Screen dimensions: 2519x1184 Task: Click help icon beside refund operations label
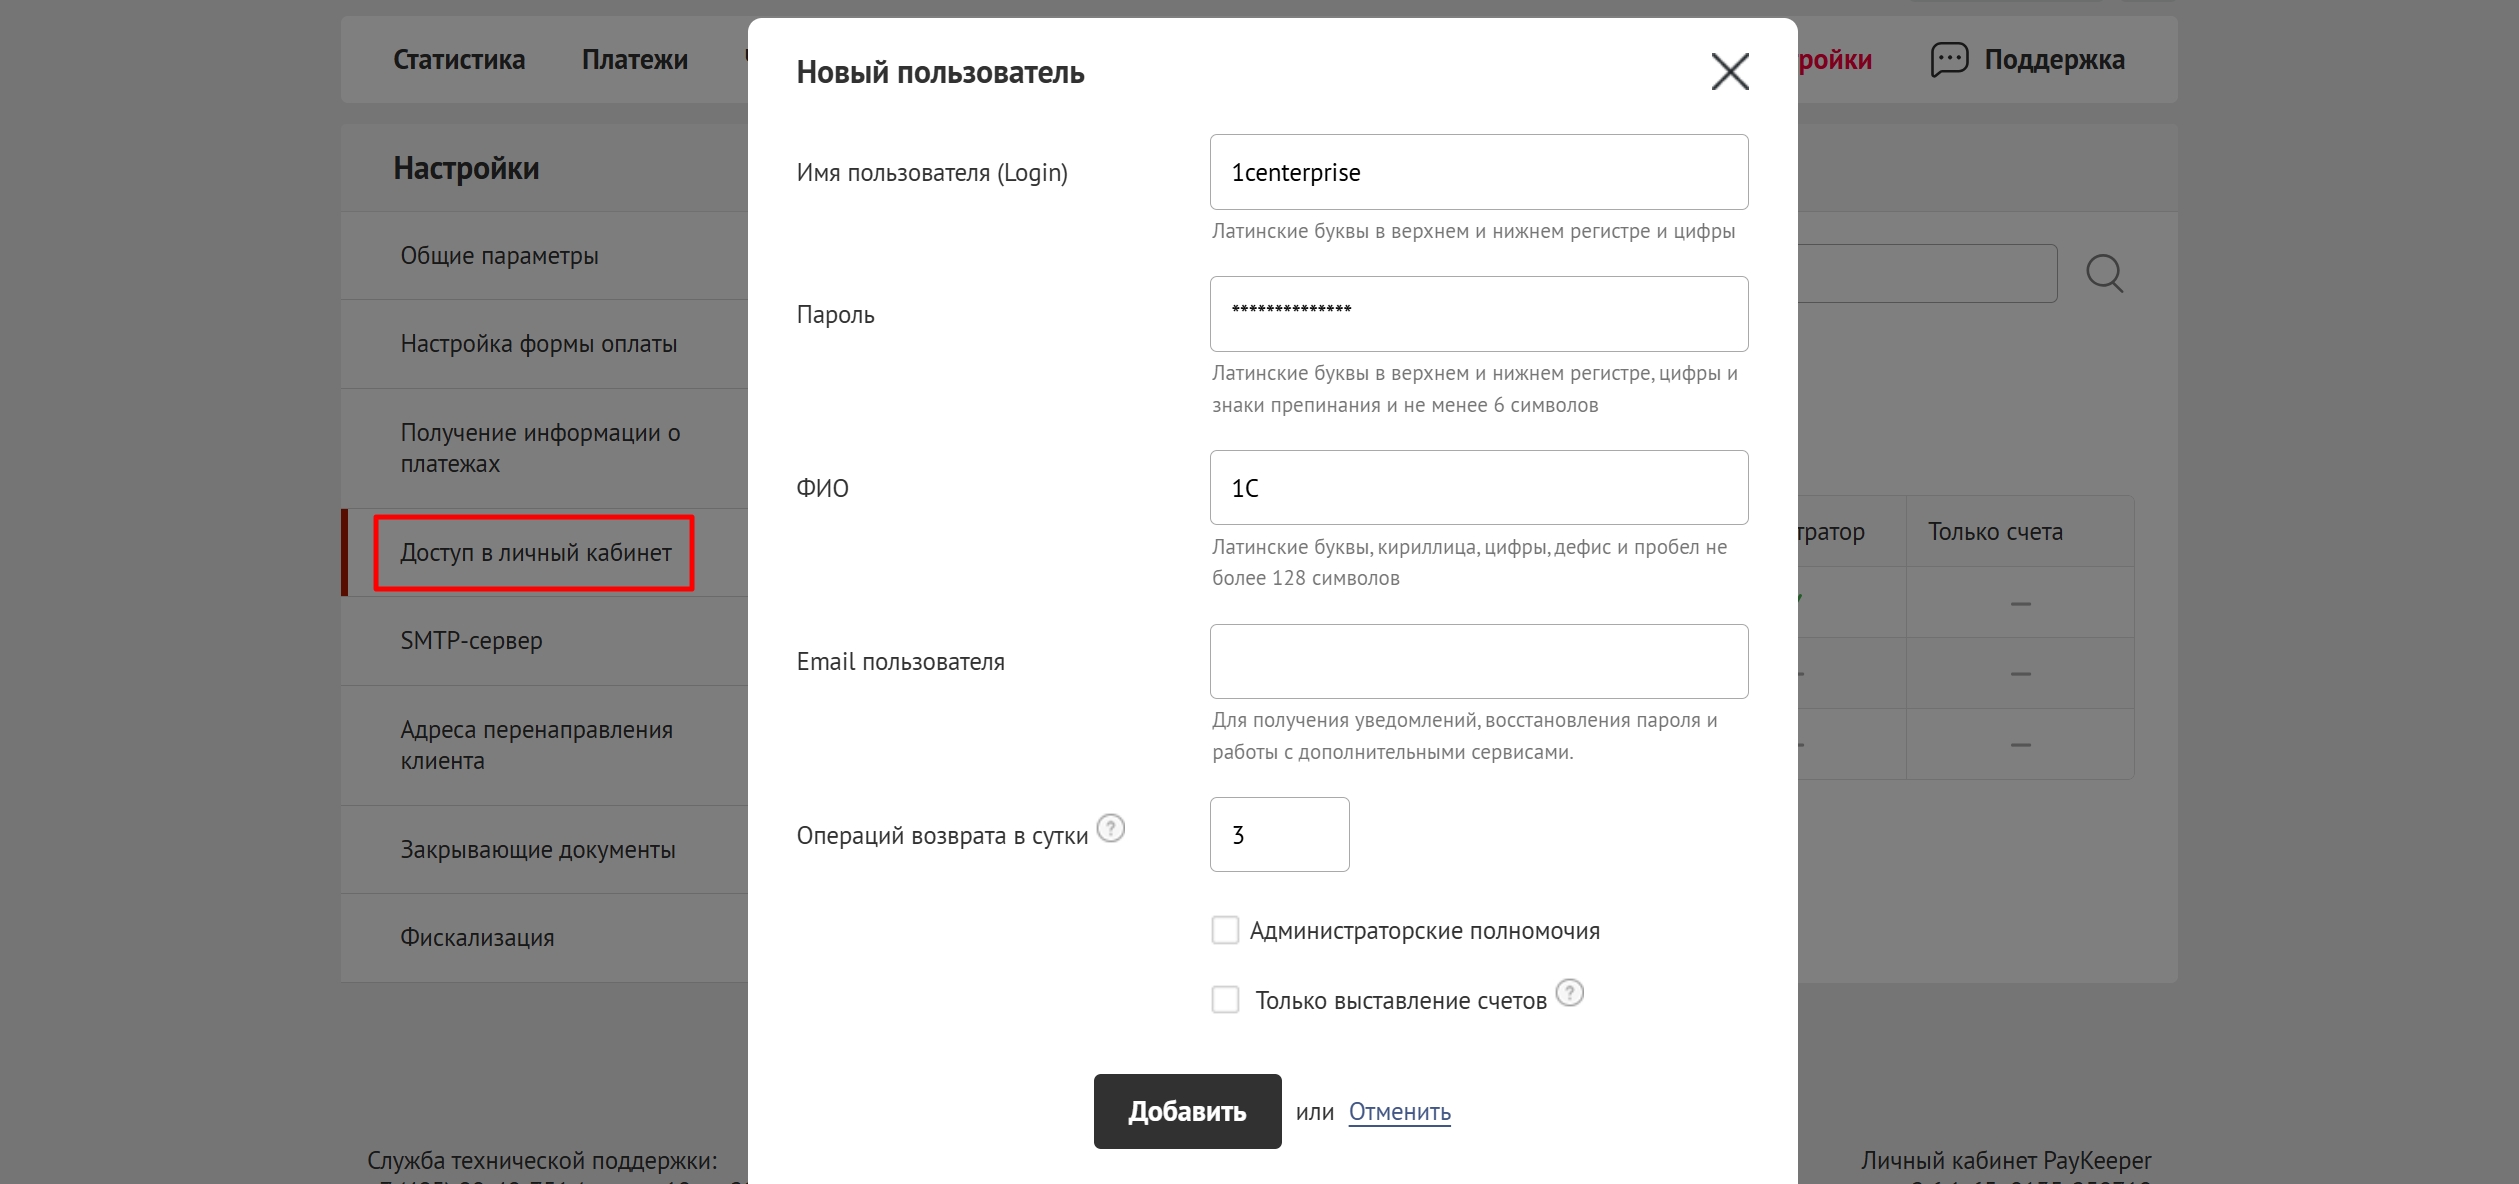[1110, 829]
